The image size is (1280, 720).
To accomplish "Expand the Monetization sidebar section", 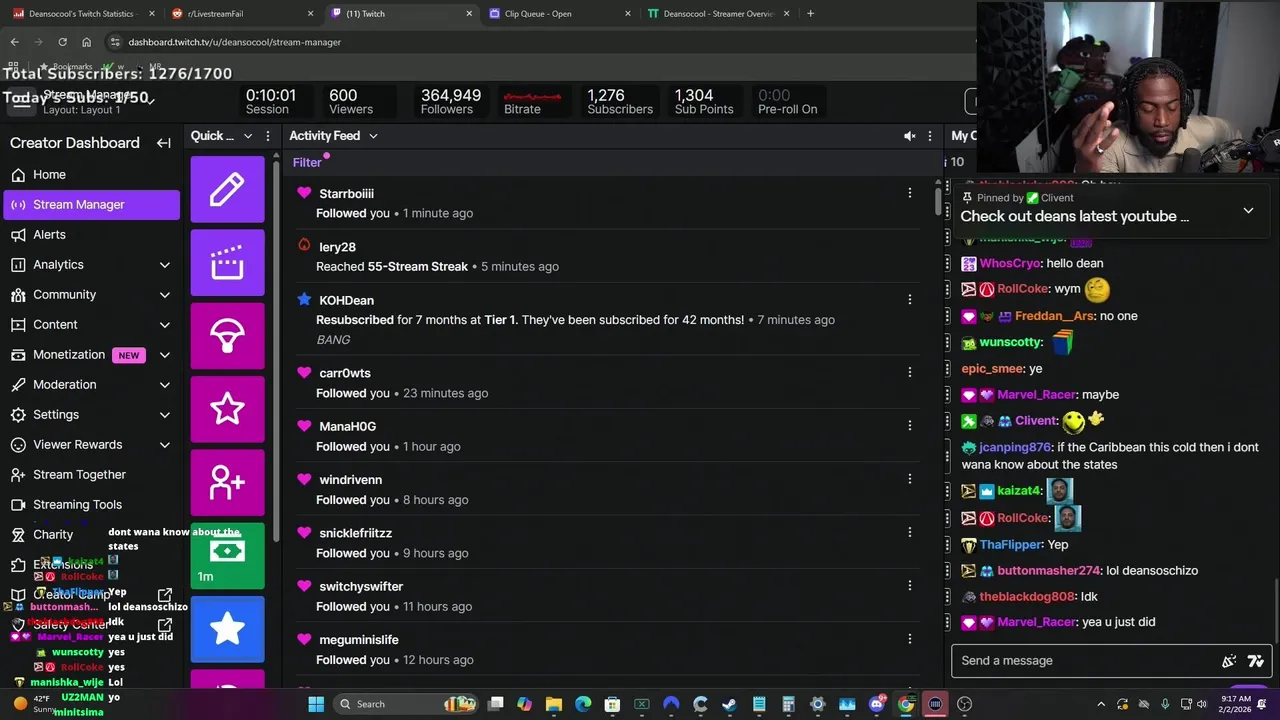I will [165, 355].
